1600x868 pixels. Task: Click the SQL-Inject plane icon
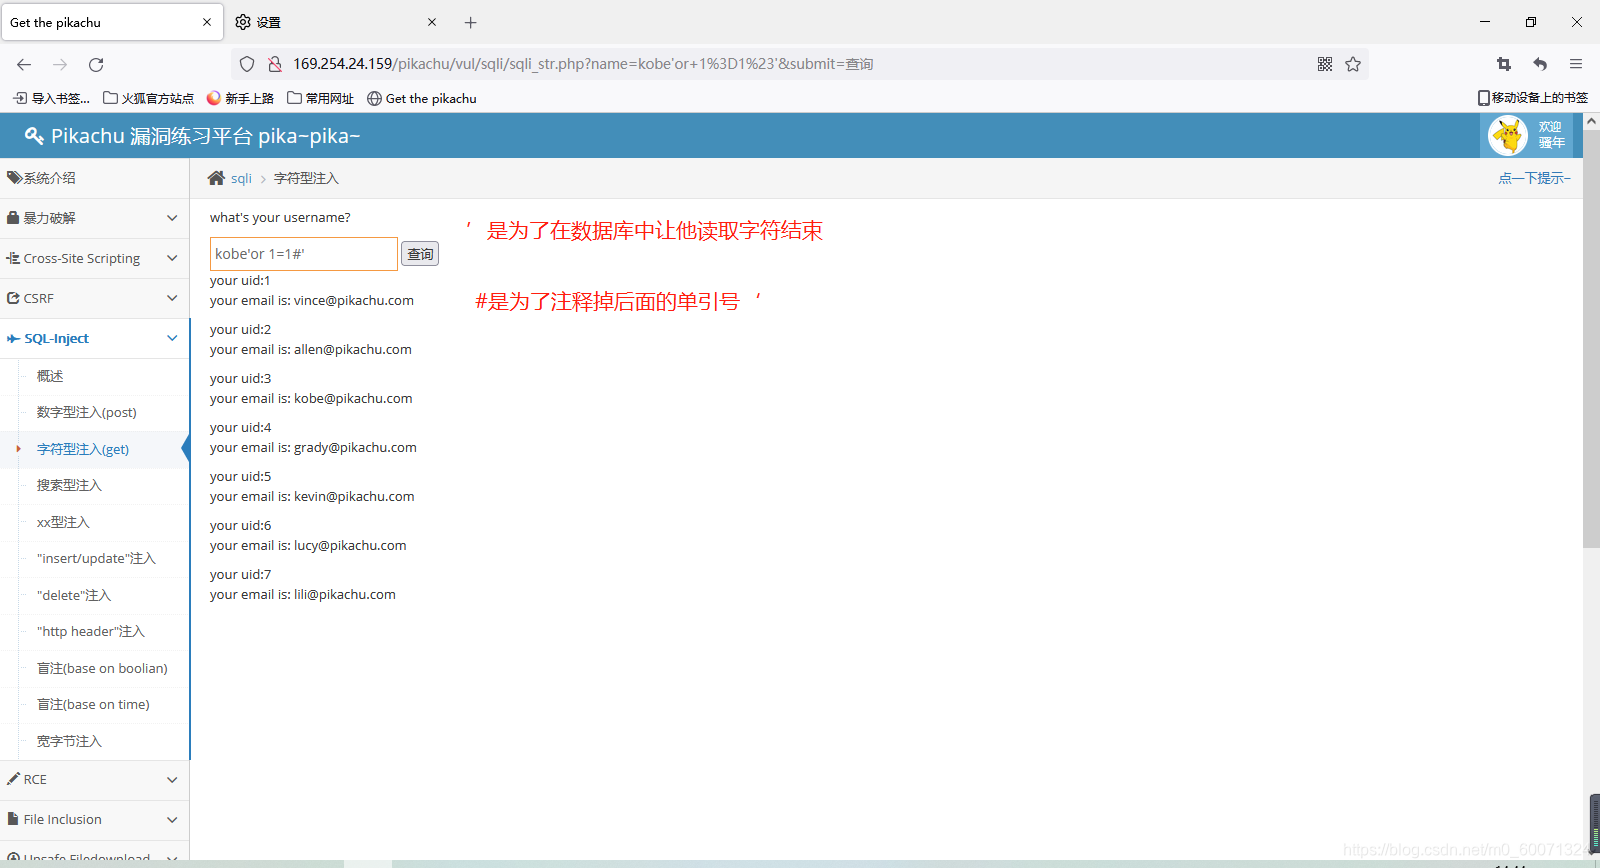click(x=13, y=339)
